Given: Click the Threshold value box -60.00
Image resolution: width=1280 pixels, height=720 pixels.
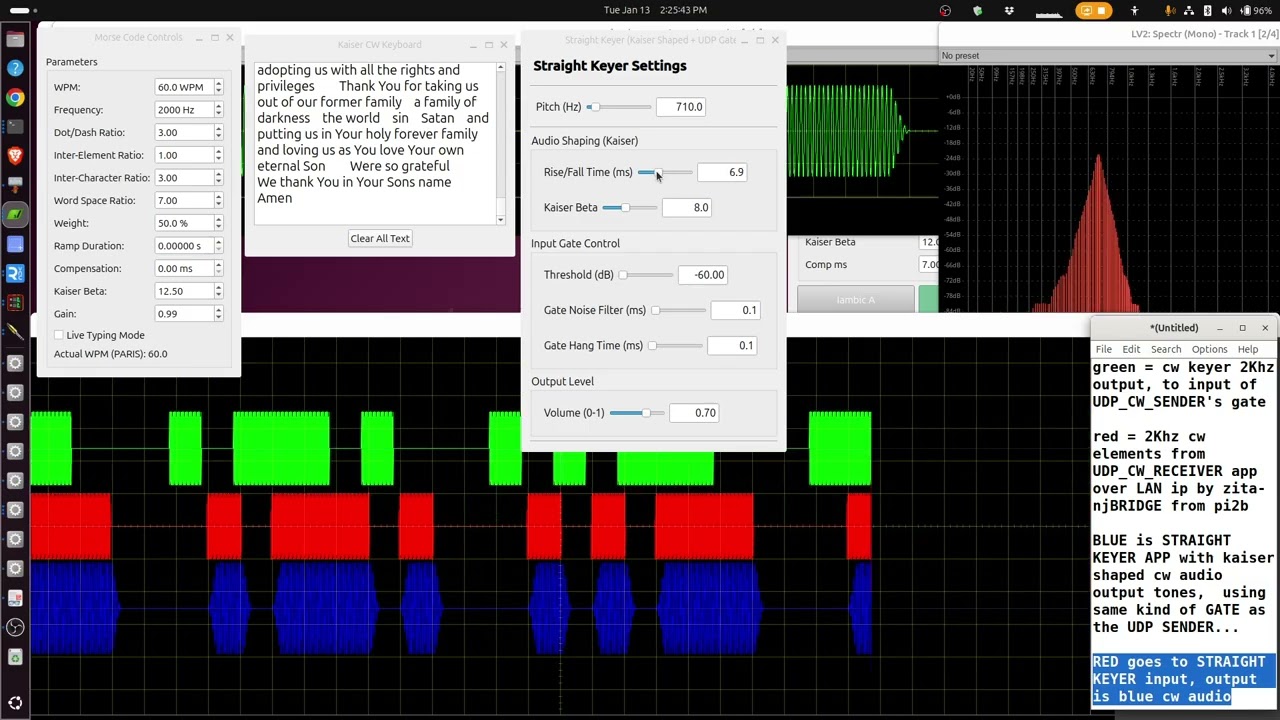Looking at the screenshot, I should pos(703,275).
